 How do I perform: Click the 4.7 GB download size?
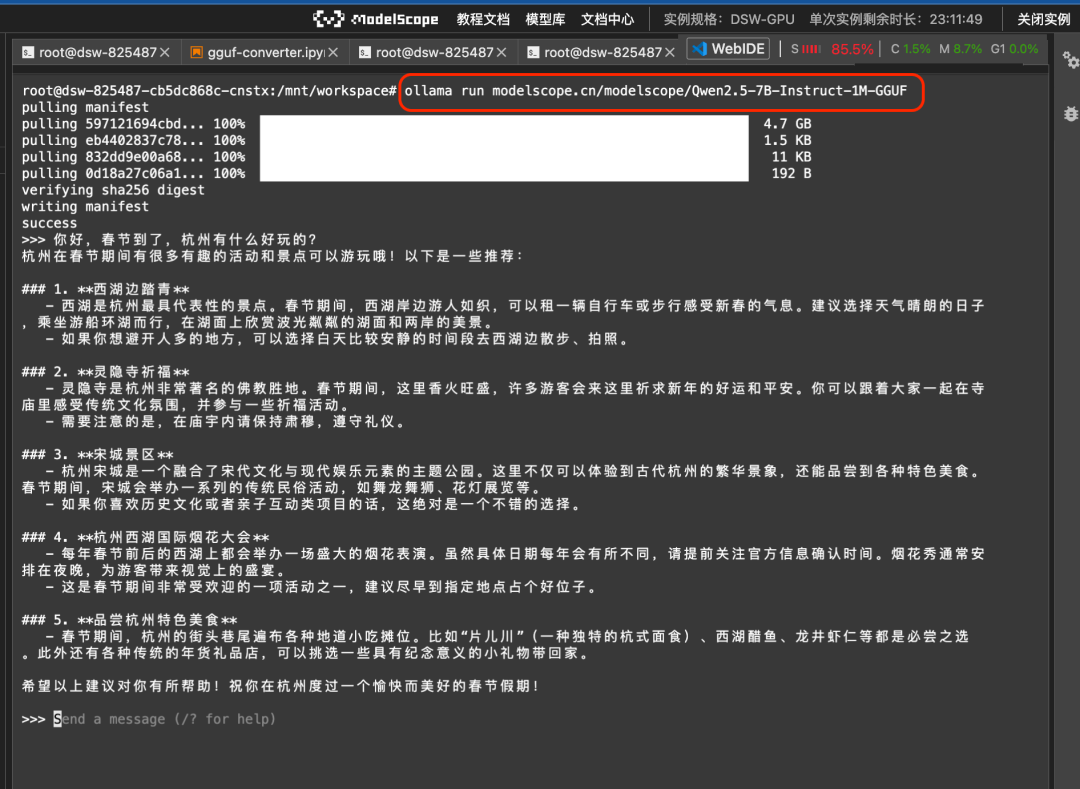tap(787, 124)
